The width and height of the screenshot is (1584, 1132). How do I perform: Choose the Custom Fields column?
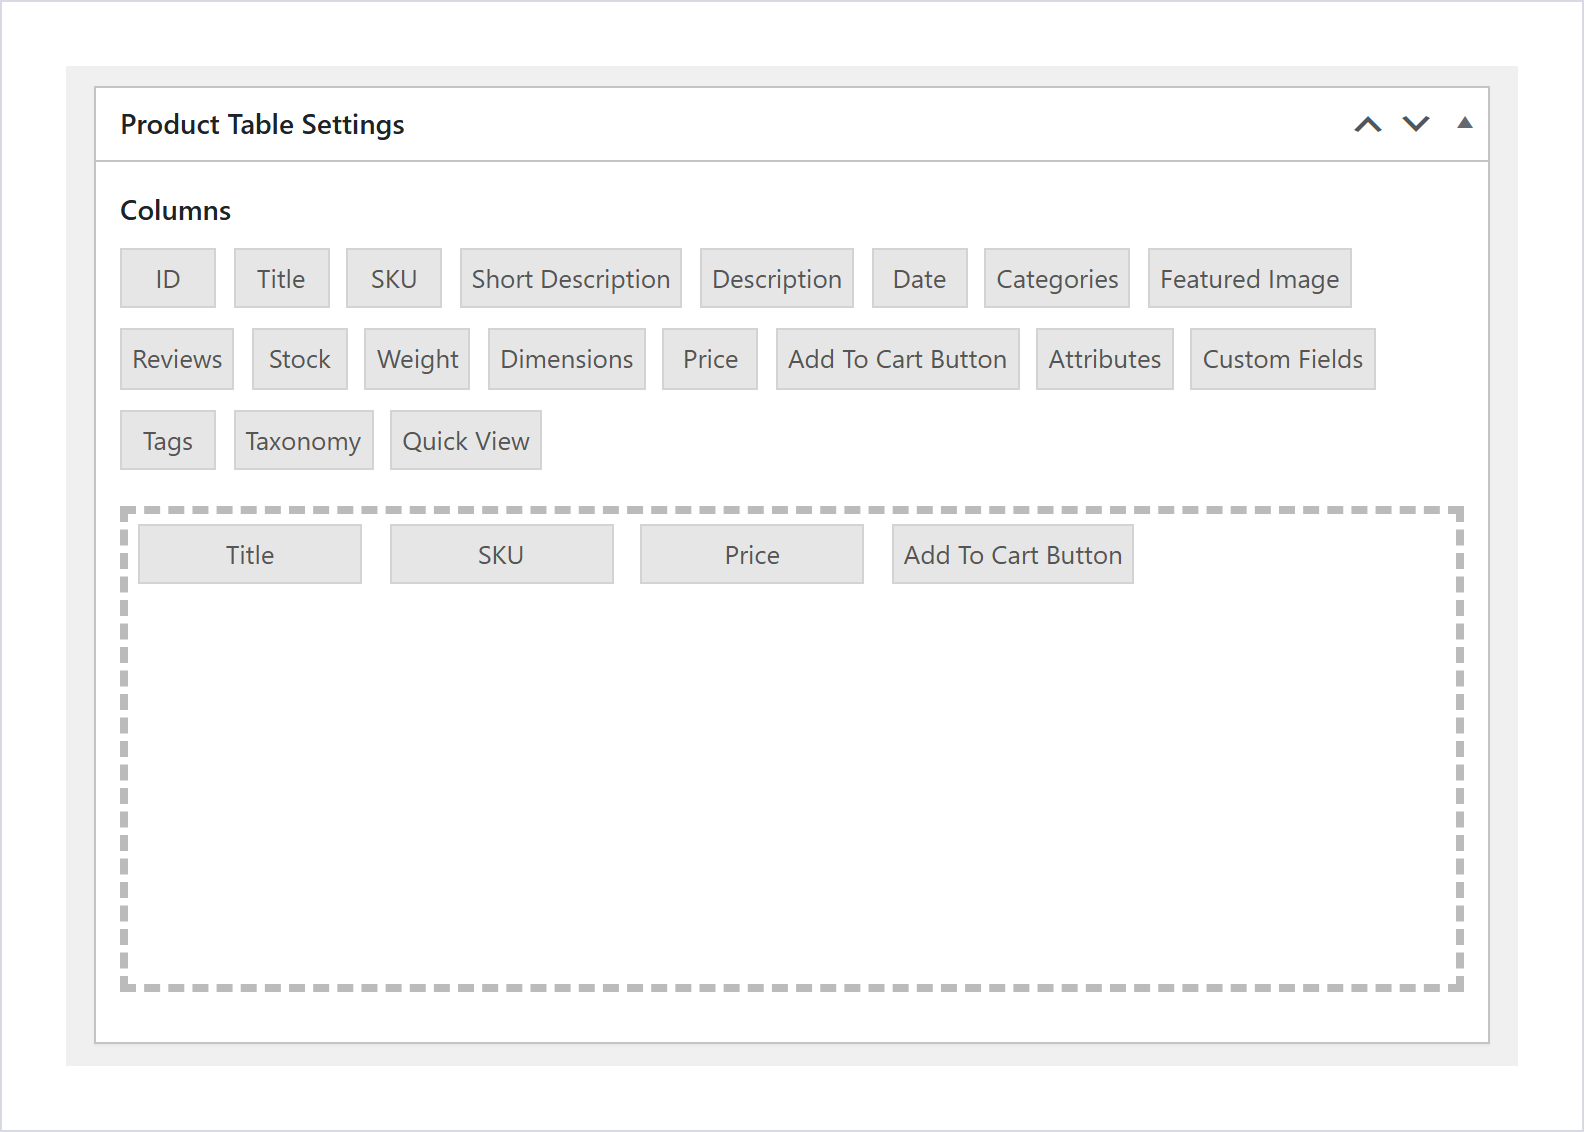pos(1283,359)
